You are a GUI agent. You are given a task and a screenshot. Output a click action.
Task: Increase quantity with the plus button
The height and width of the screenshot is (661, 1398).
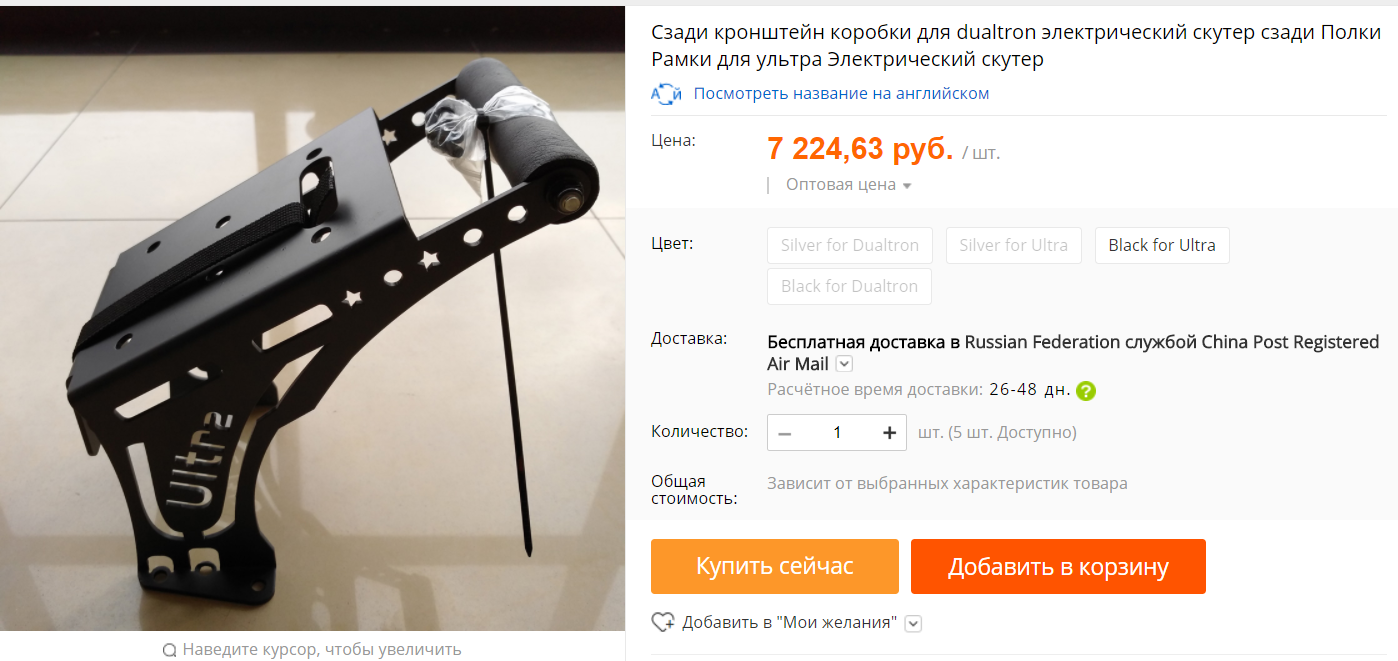pyautogui.click(x=889, y=433)
